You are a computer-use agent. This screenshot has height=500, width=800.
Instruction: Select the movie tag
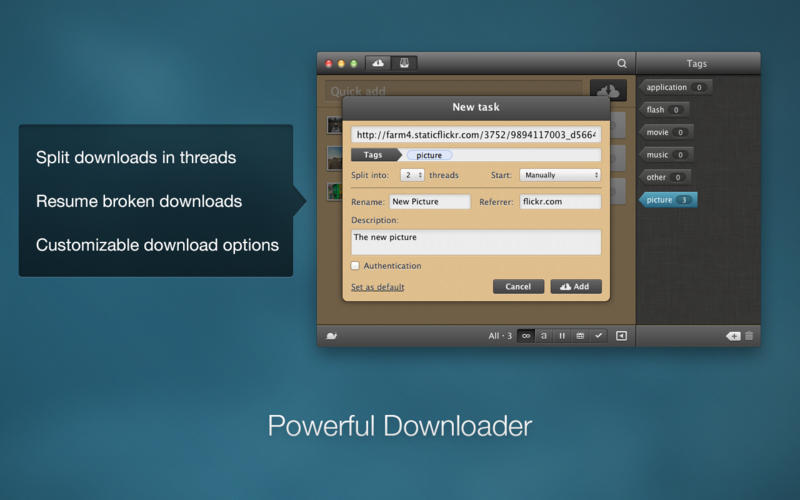tap(666, 132)
